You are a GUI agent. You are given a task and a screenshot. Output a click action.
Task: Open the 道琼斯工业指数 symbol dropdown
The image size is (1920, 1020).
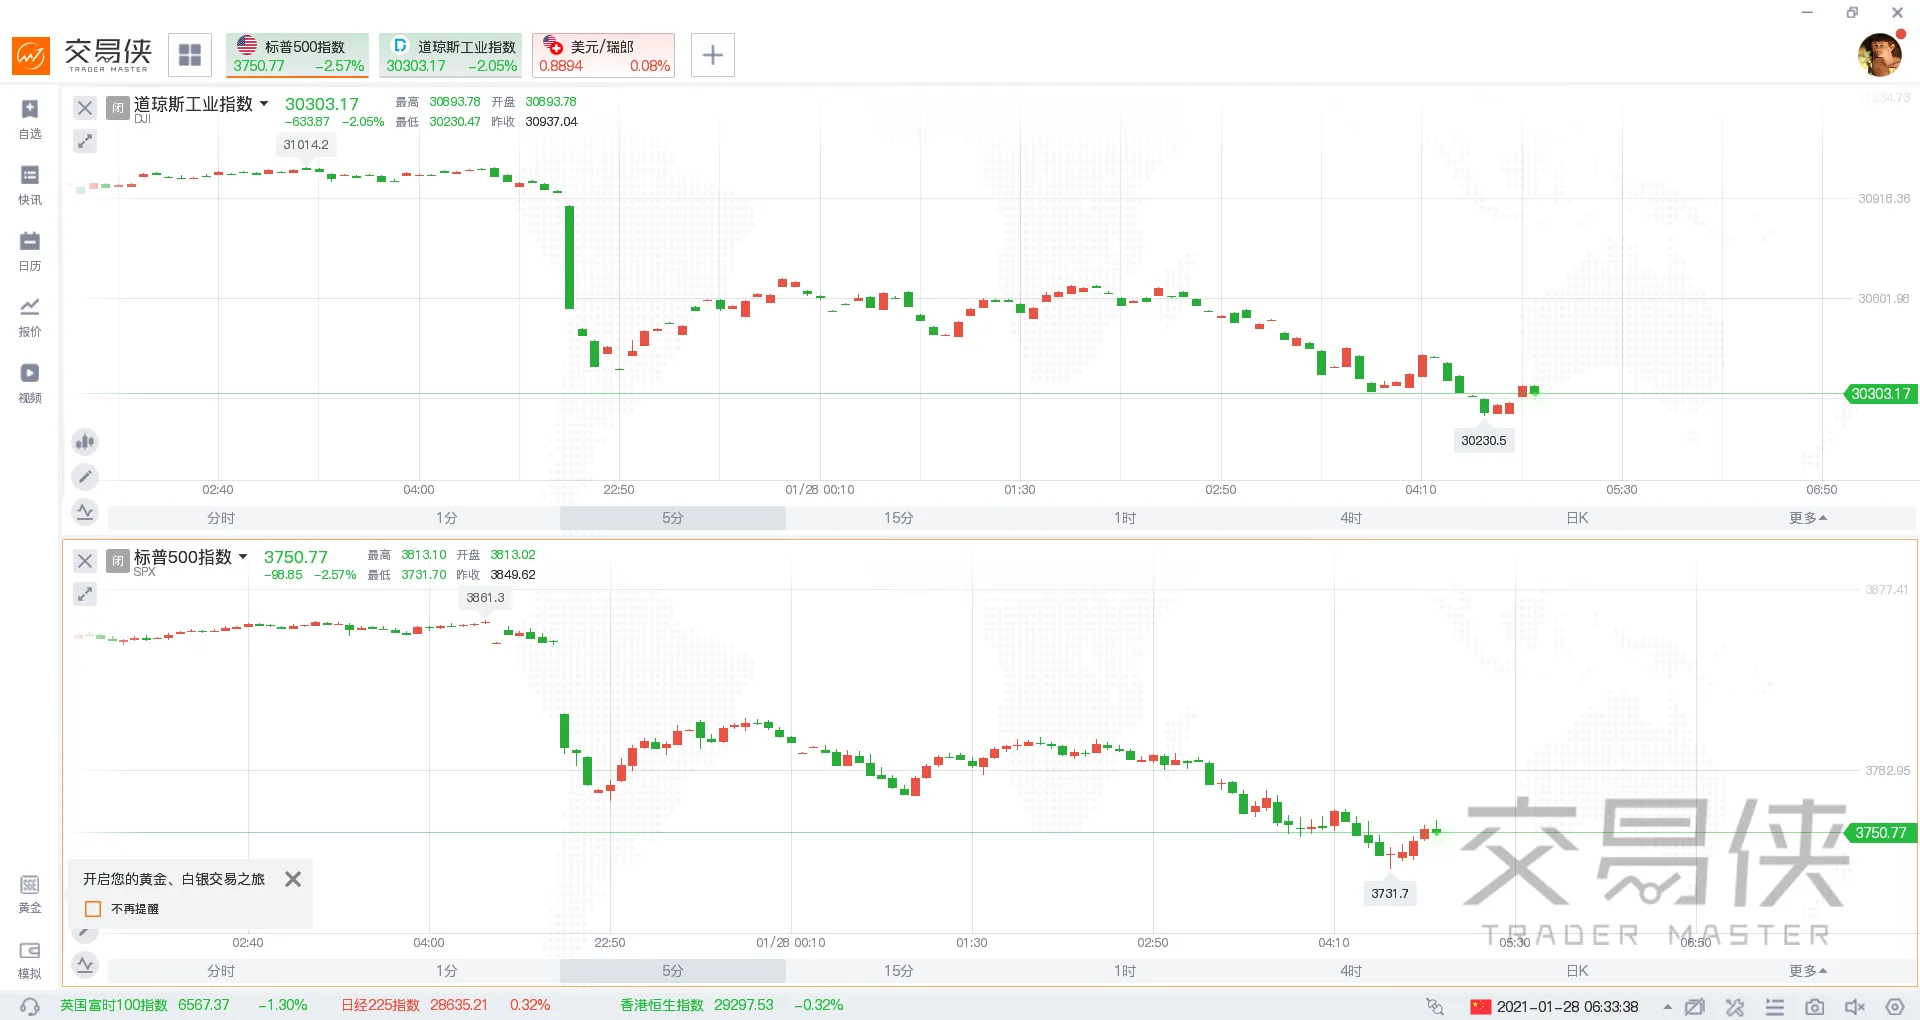264,104
